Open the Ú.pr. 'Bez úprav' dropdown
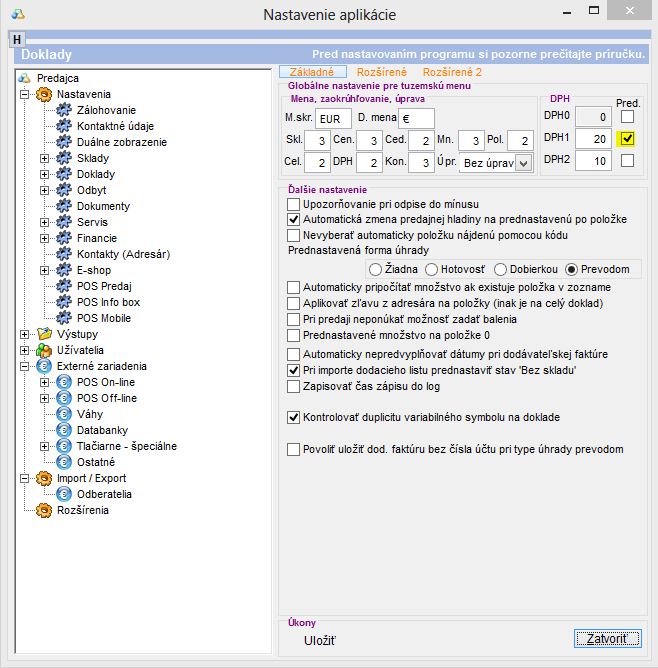The height and width of the screenshot is (668, 658). tap(522, 163)
